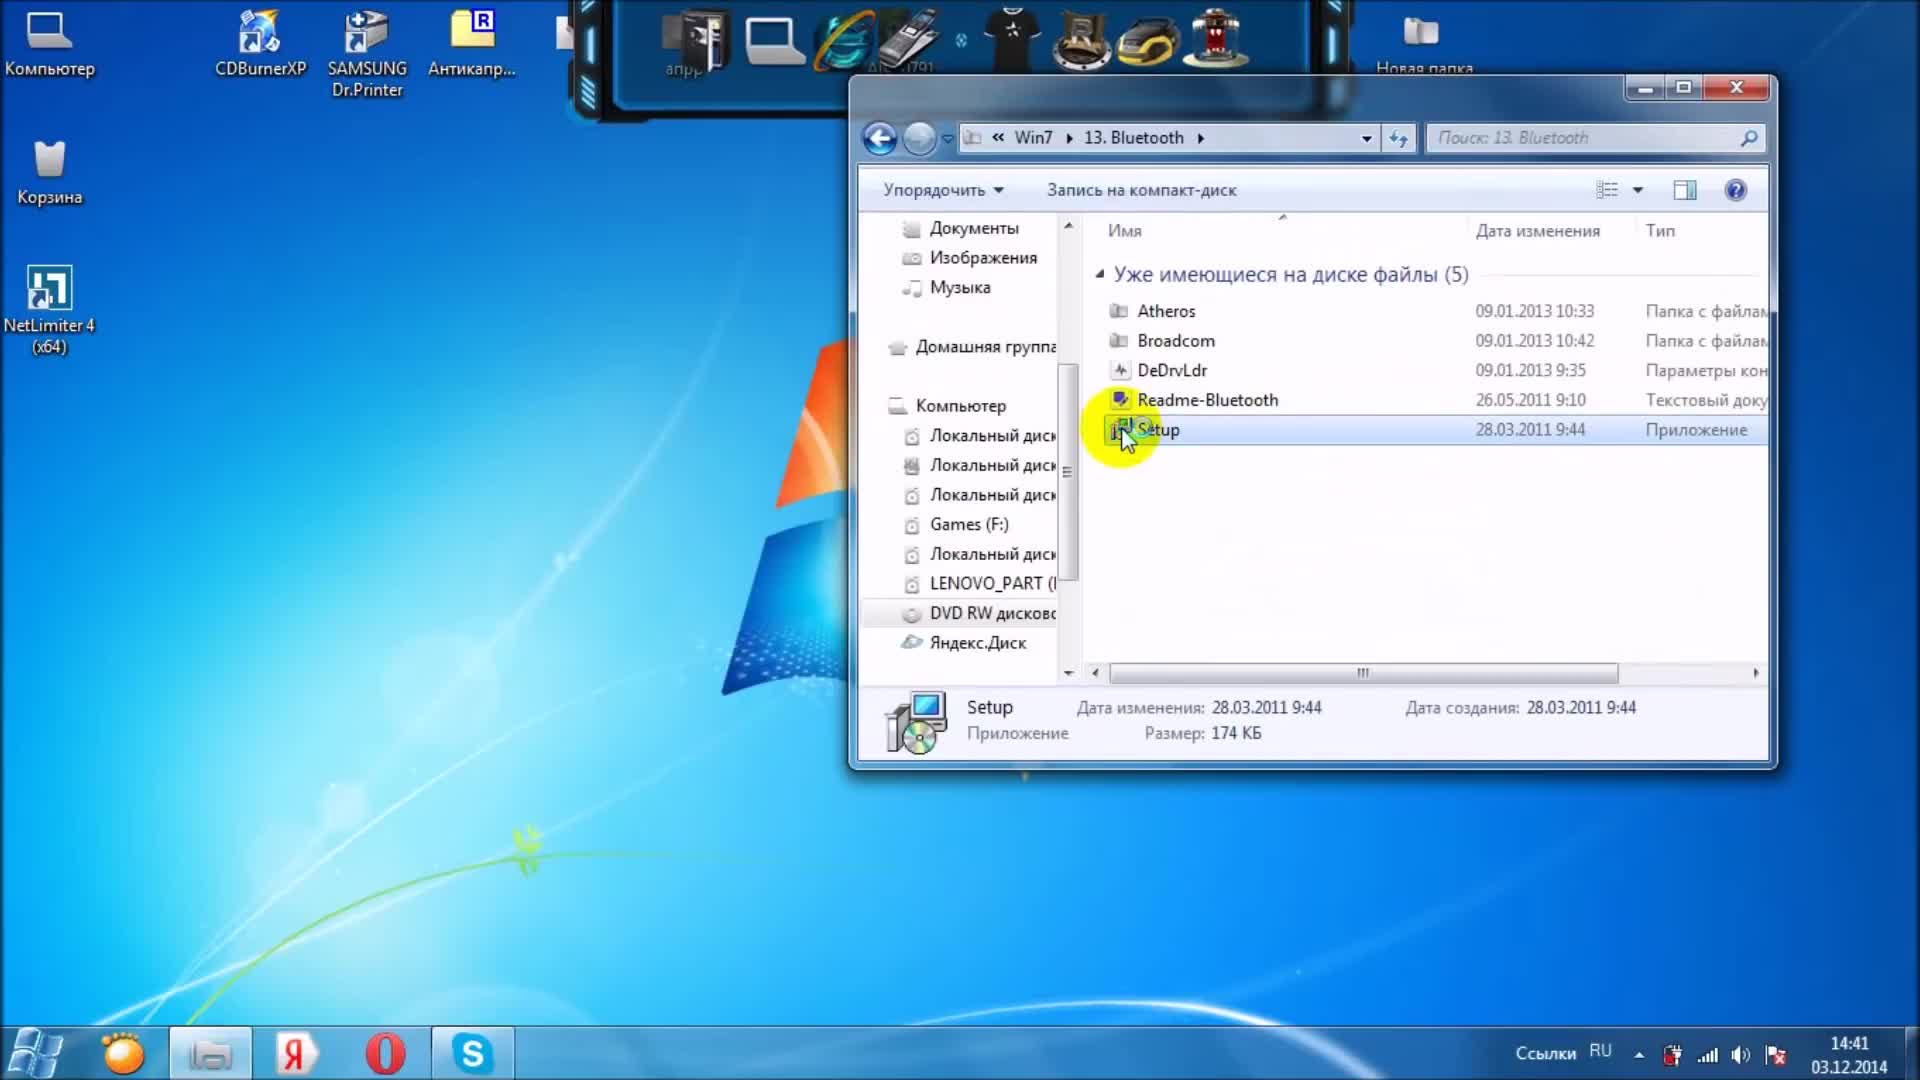Collapse the existing disc files group
This screenshot has width=1920, height=1080.
(1100, 274)
